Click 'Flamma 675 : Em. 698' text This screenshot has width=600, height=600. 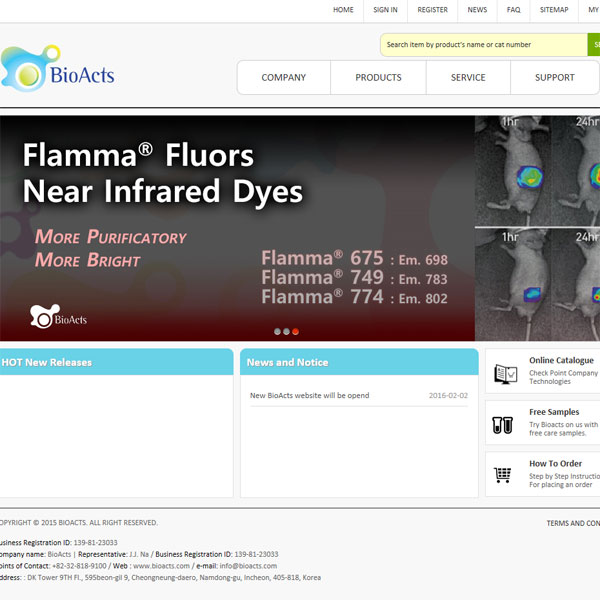(x=354, y=258)
